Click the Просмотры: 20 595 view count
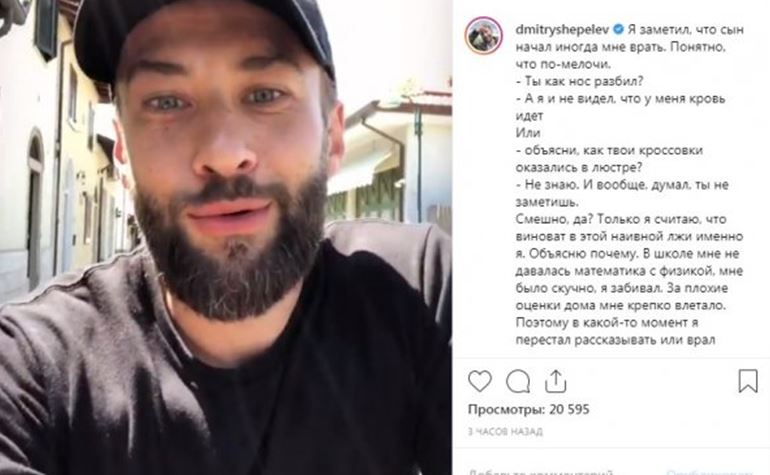The image size is (770, 475). coord(528,409)
